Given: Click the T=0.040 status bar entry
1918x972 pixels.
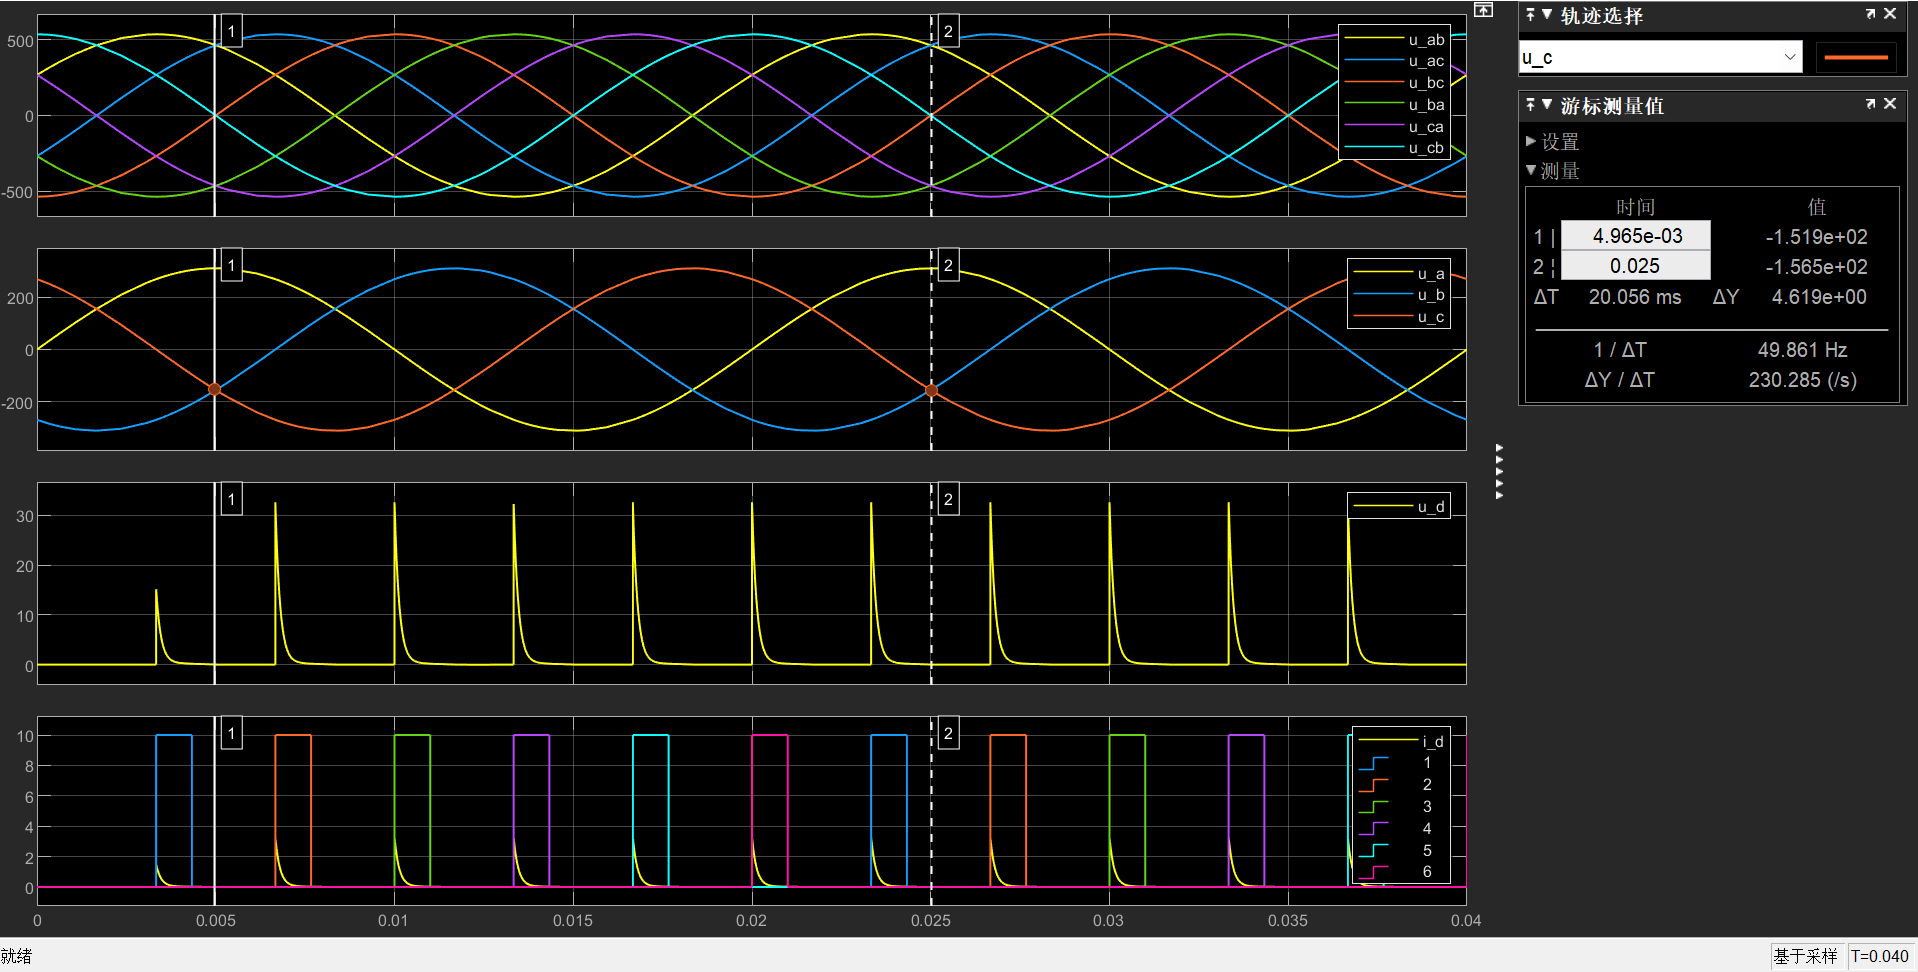Looking at the screenshot, I should tap(1879, 956).
